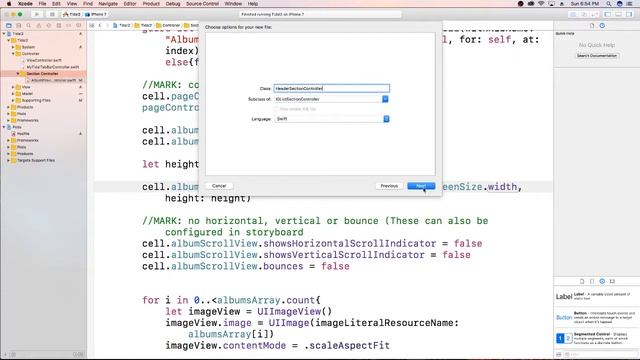
Task: Open the Subclass of combo box dropdown
Action: coord(385,99)
